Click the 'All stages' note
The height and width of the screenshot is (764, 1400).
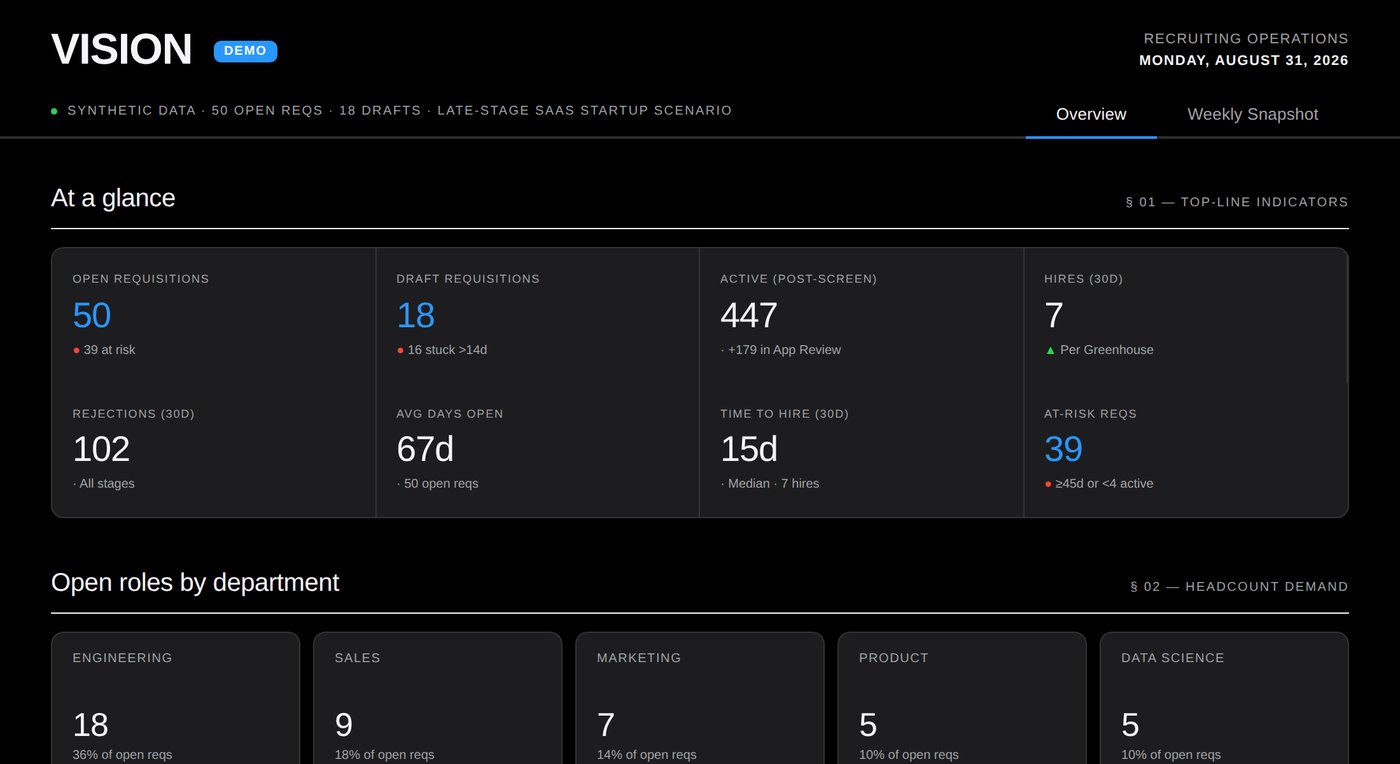[x=107, y=484]
